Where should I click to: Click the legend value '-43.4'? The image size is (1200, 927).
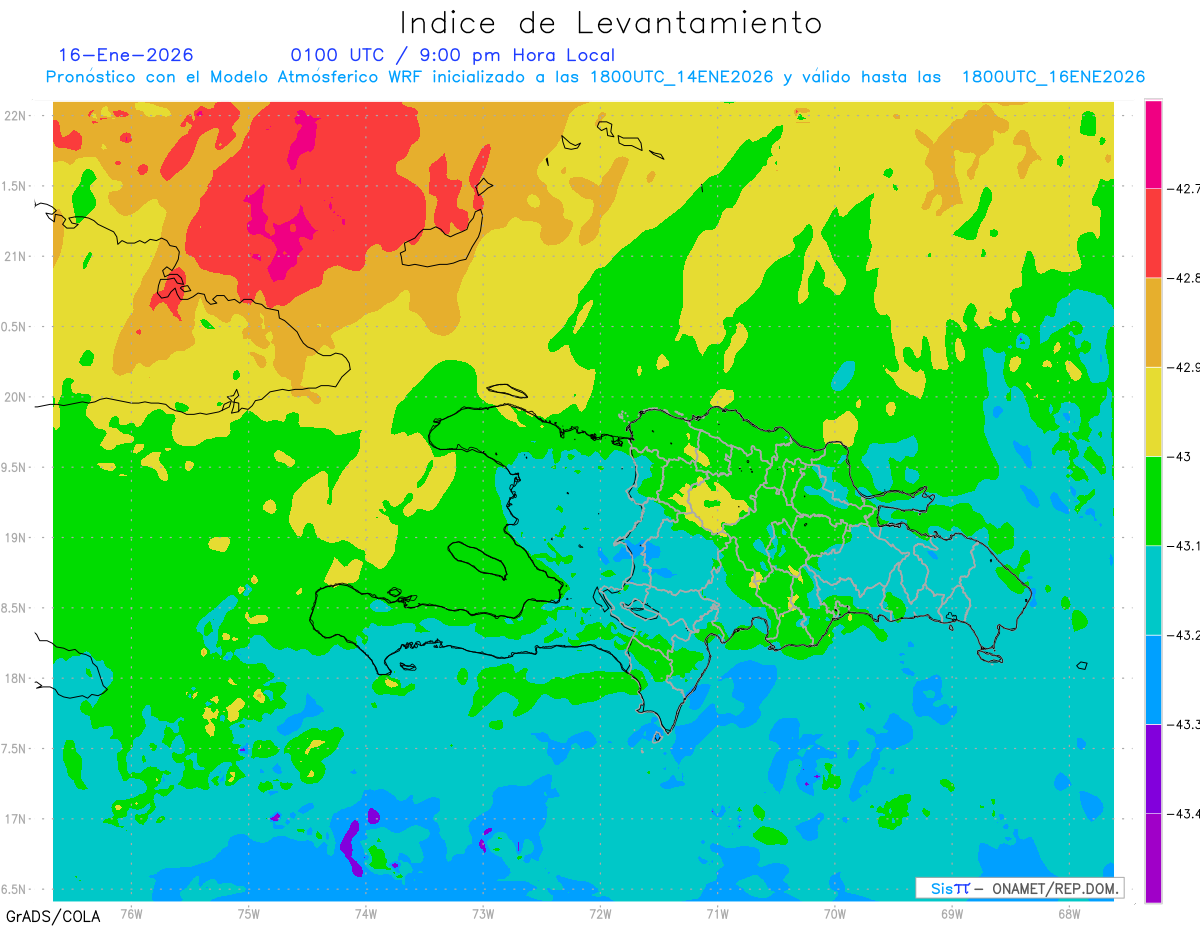[1183, 814]
